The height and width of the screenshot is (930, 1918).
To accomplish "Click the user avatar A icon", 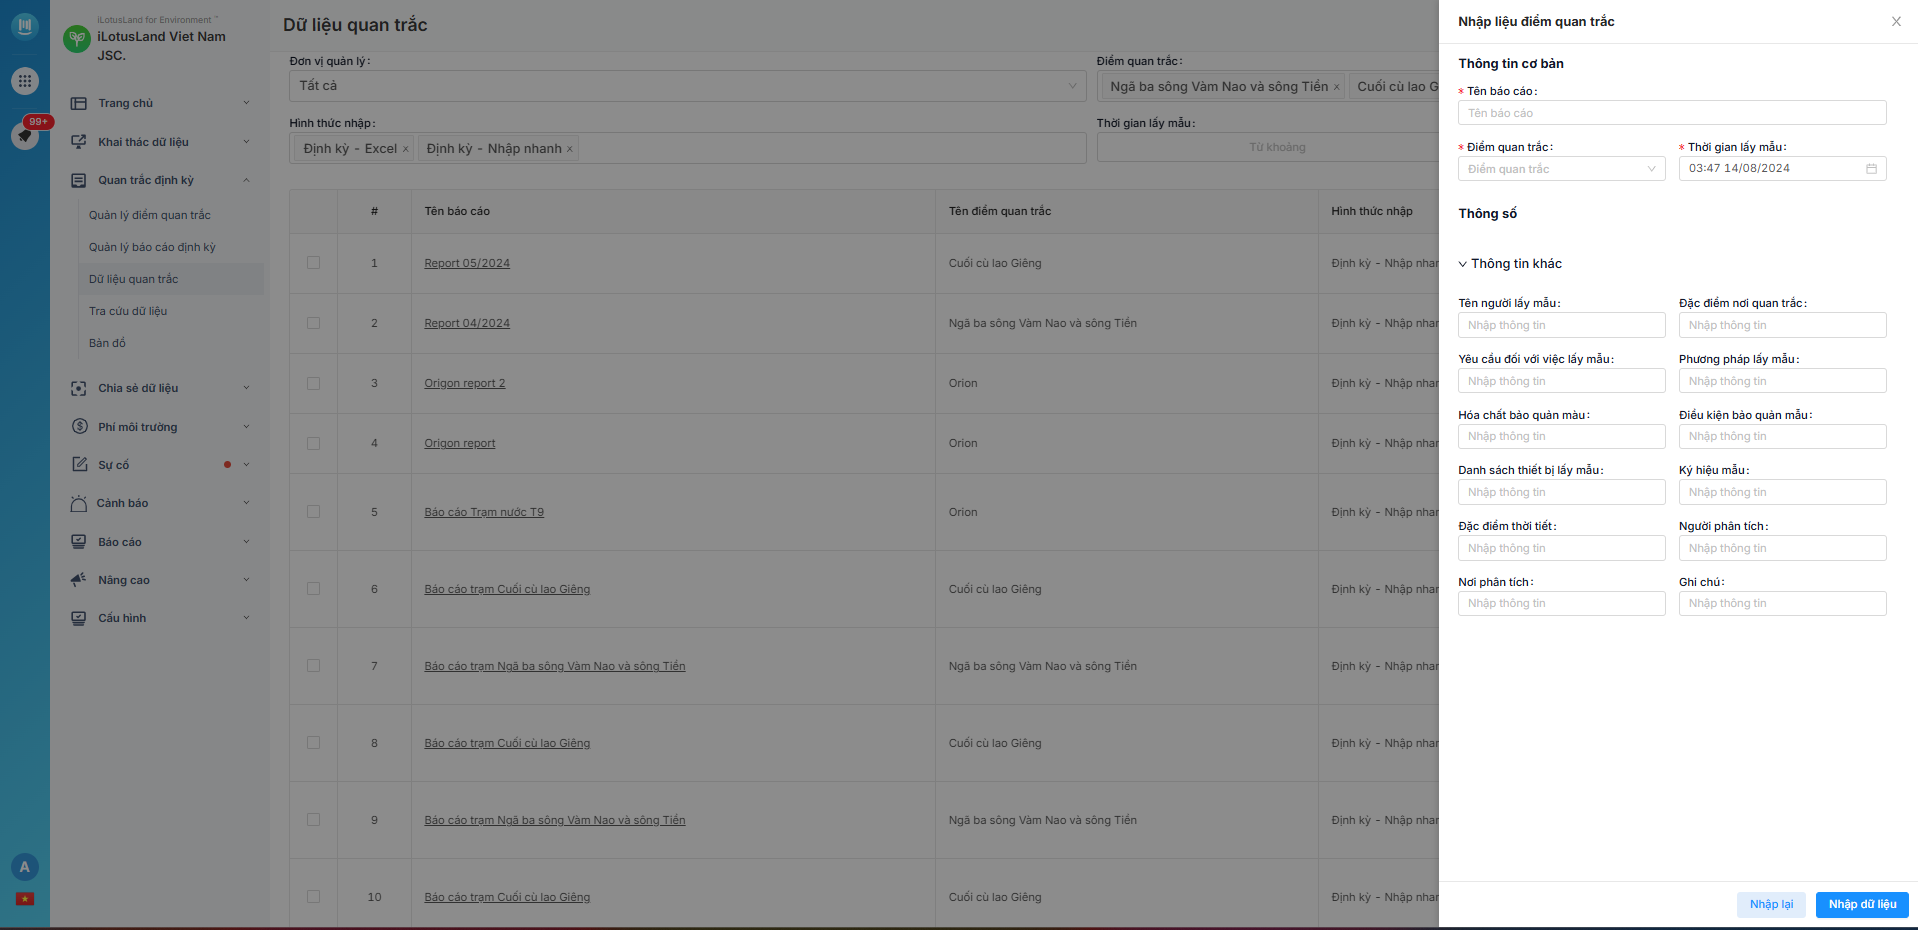I will [25, 867].
